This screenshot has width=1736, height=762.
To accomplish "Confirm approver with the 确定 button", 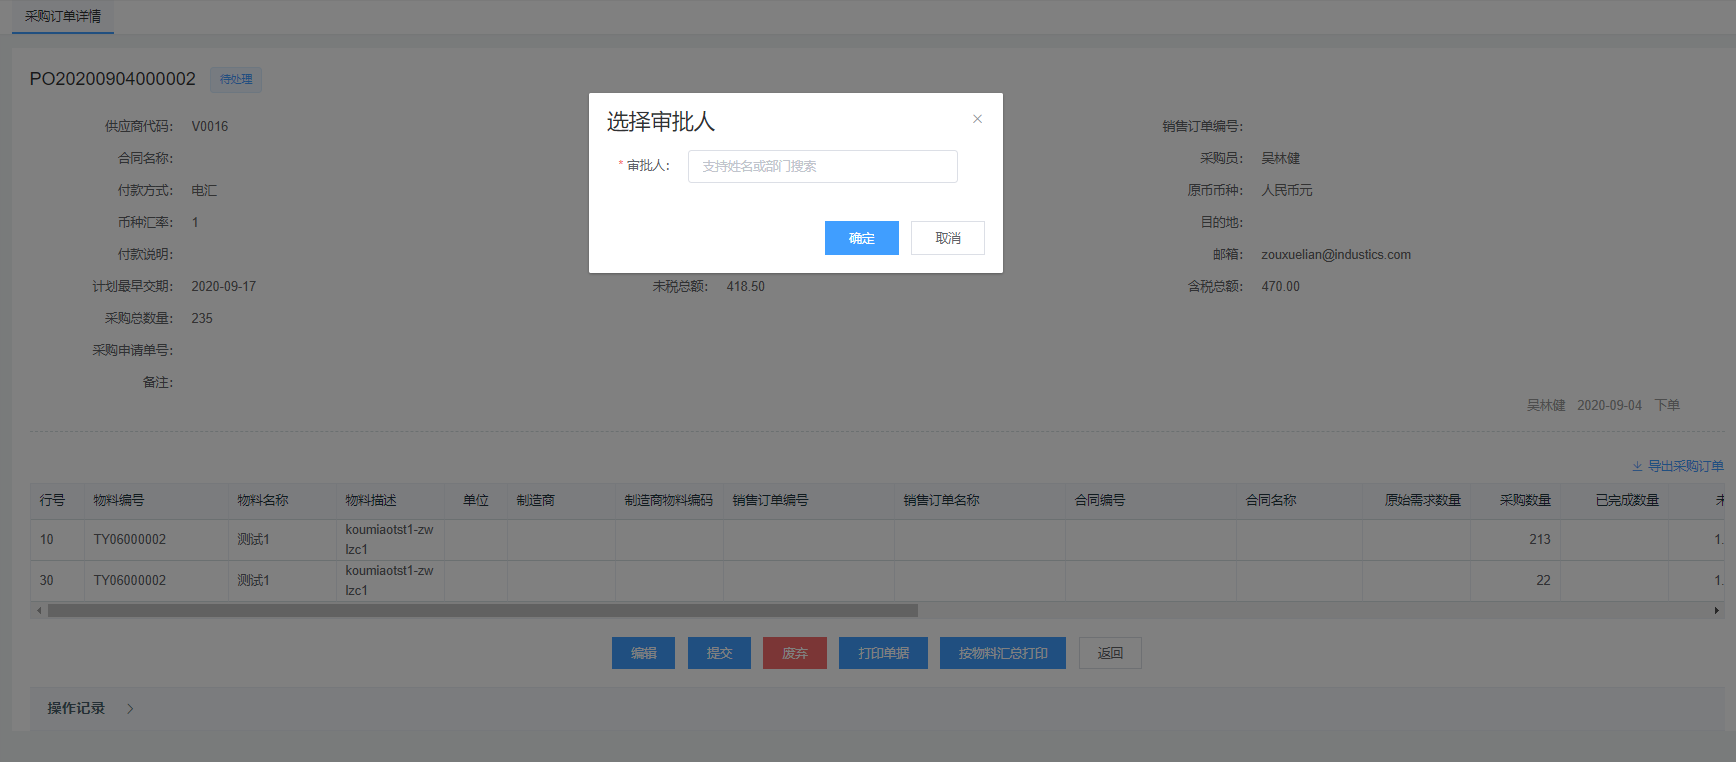I will (x=861, y=238).
